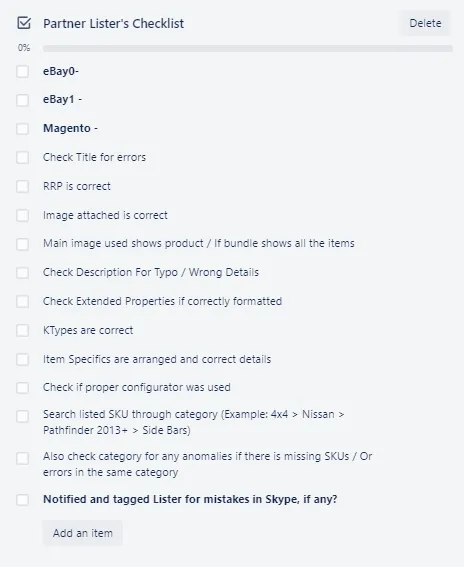Check the category anomalies missing SKUs checkbox

click(22, 458)
